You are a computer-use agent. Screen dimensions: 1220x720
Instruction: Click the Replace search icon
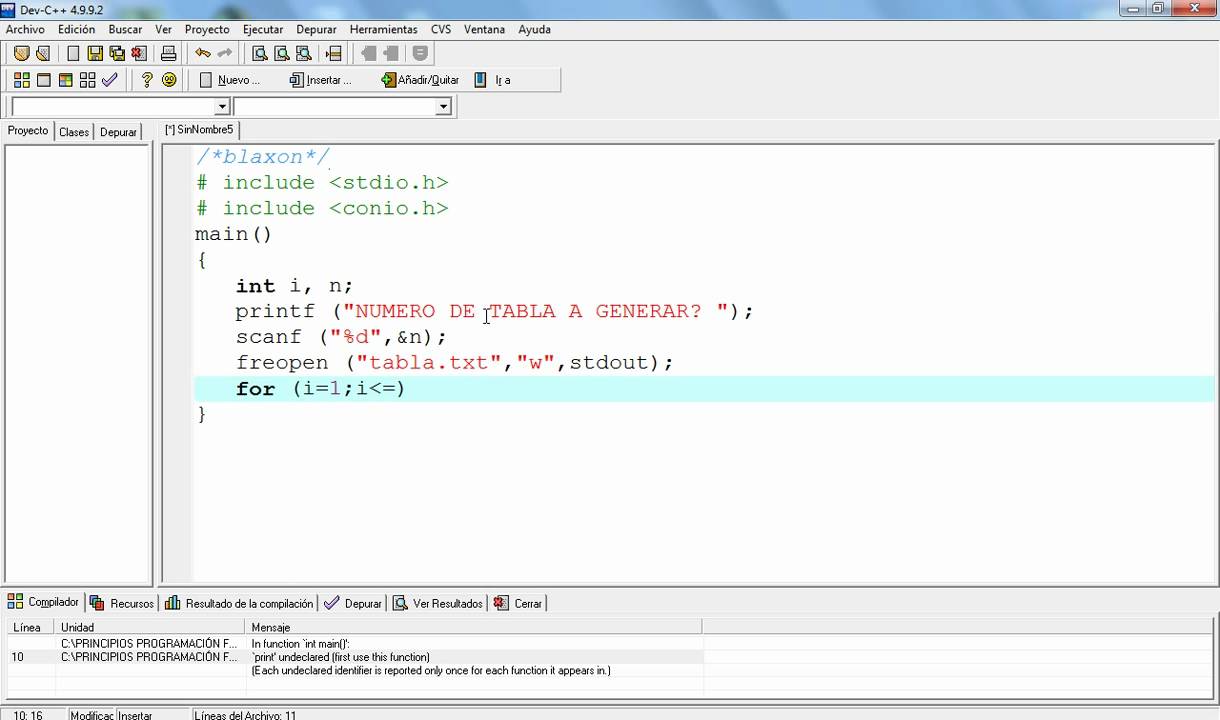282,53
